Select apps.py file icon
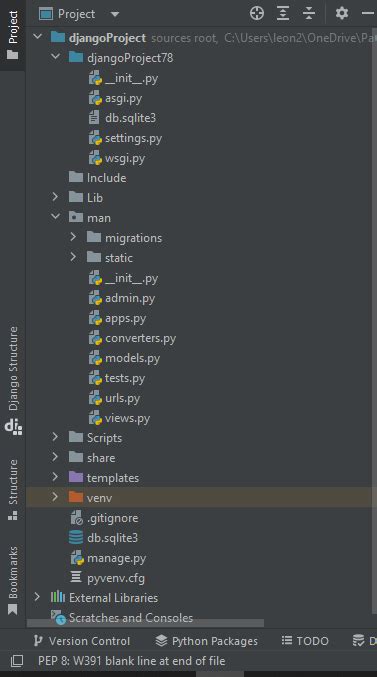Screen dimensions: 377x677 click(95, 318)
